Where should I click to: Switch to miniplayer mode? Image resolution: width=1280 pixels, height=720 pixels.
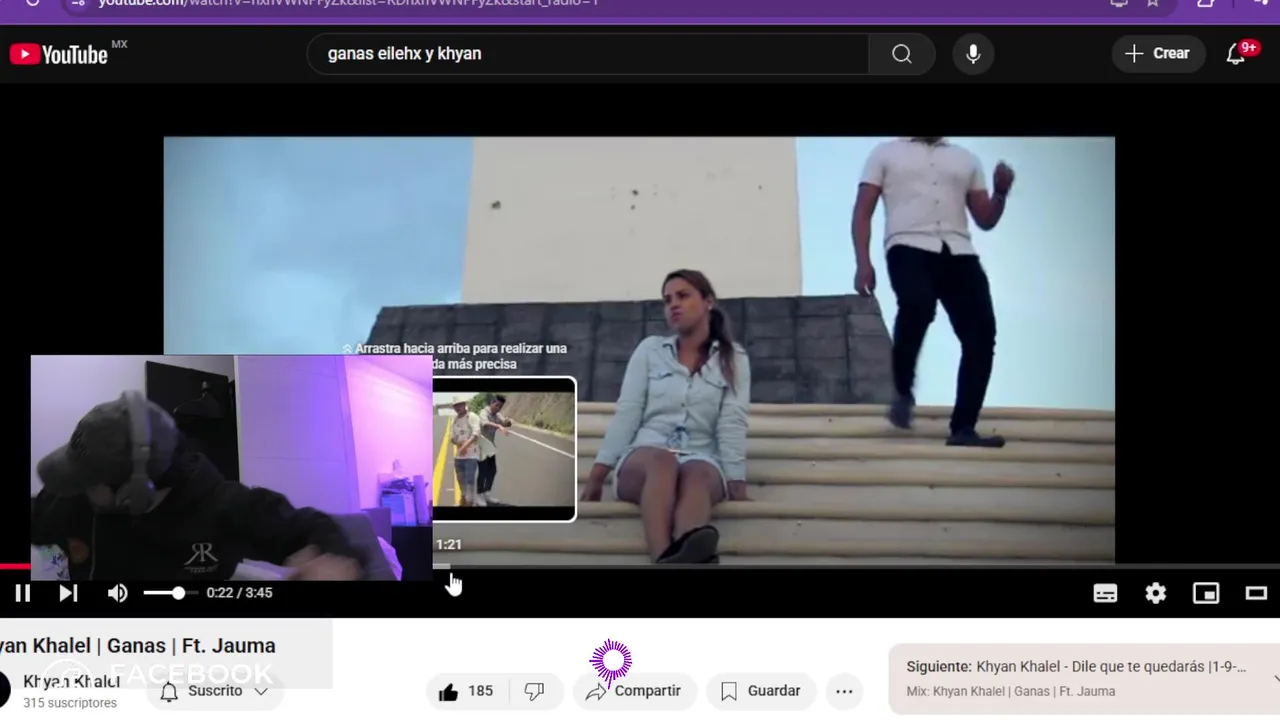(x=1206, y=593)
